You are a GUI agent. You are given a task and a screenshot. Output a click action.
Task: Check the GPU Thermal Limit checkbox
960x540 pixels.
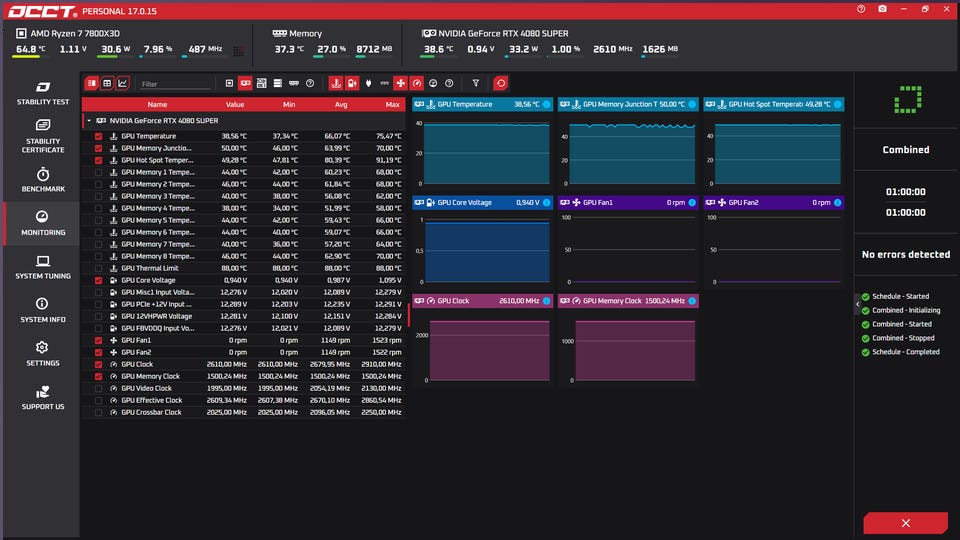pyautogui.click(x=98, y=268)
